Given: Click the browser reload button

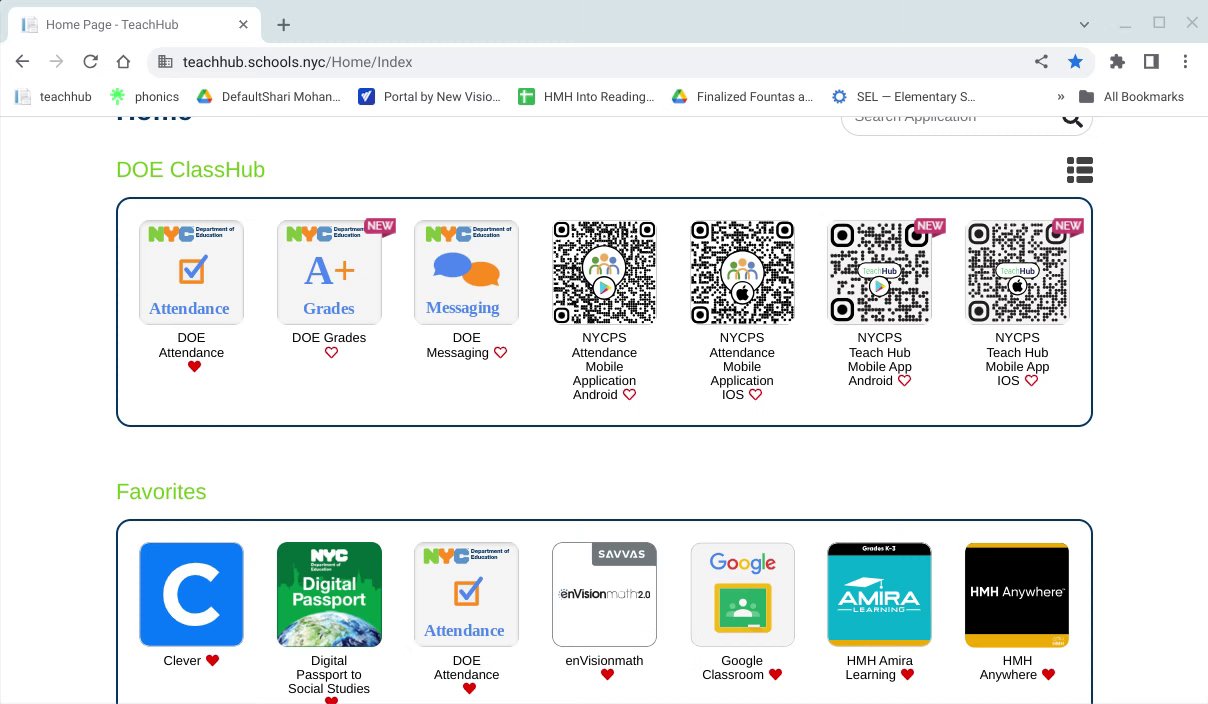Looking at the screenshot, I should tap(90, 62).
